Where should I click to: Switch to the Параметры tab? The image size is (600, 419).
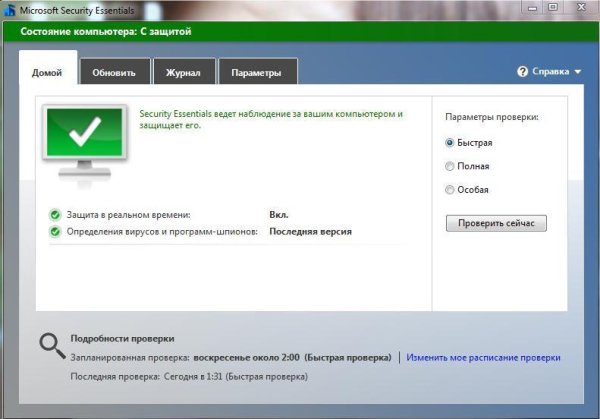click(257, 72)
